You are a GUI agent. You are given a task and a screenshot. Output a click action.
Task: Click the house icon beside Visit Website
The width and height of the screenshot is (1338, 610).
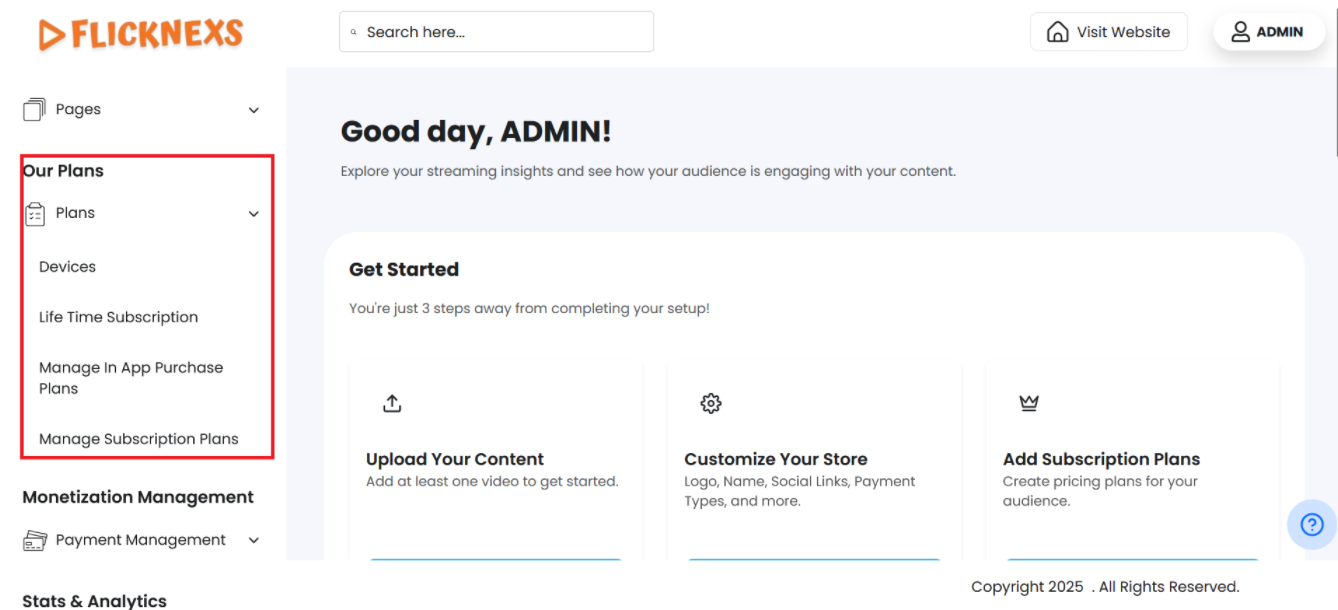click(x=1057, y=32)
